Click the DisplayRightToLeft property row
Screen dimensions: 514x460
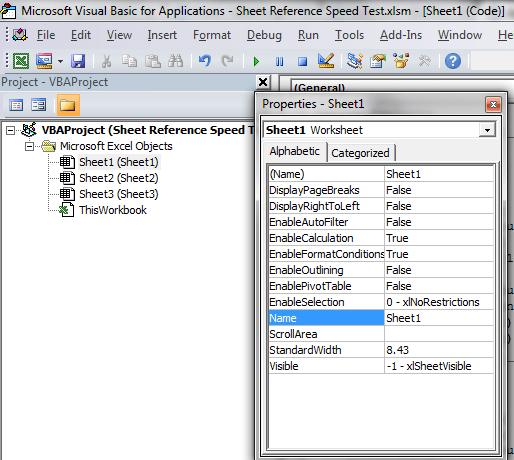pos(381,206)
